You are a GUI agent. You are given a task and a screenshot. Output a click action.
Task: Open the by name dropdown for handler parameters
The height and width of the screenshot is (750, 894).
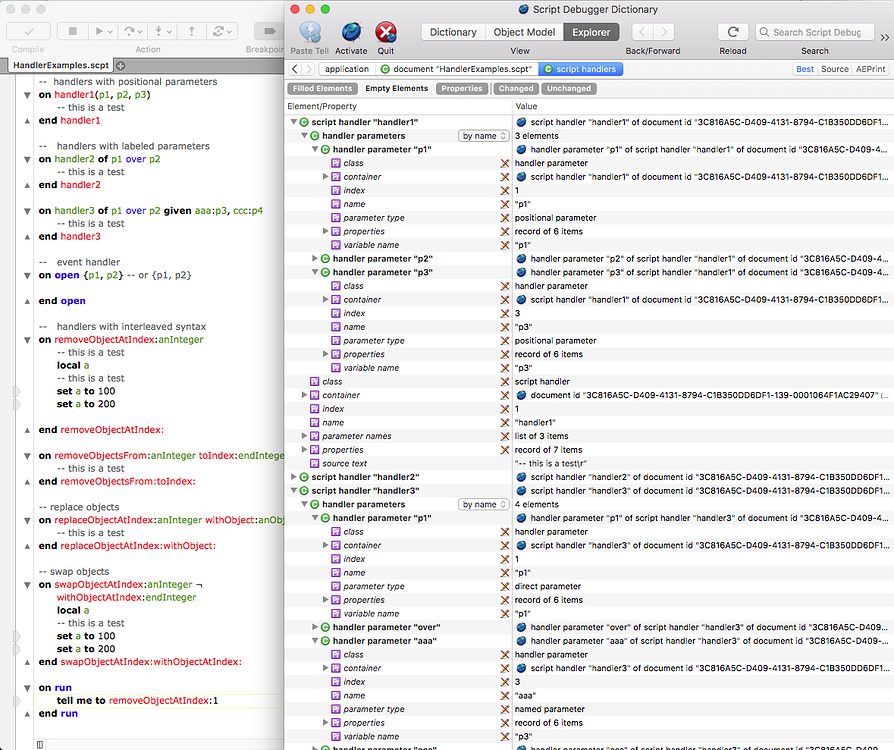tap(483, 135)
